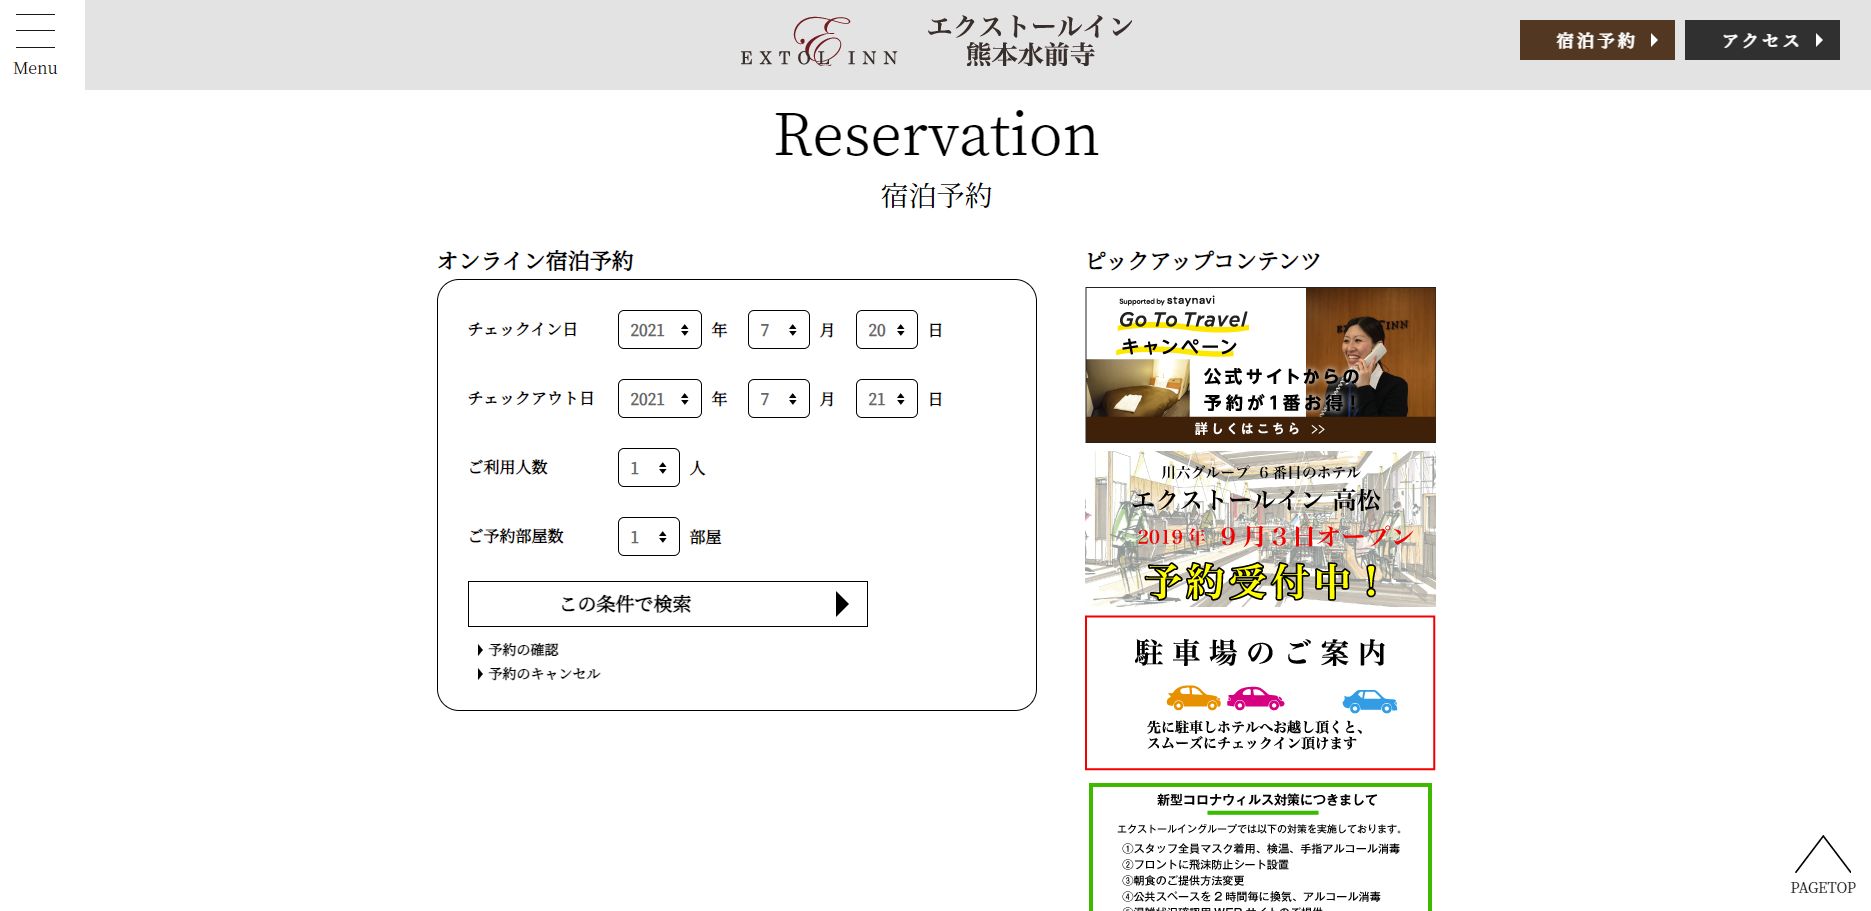
Task: Open check-in year dropdown showing 2021
Action: click(x=660, y=330)
